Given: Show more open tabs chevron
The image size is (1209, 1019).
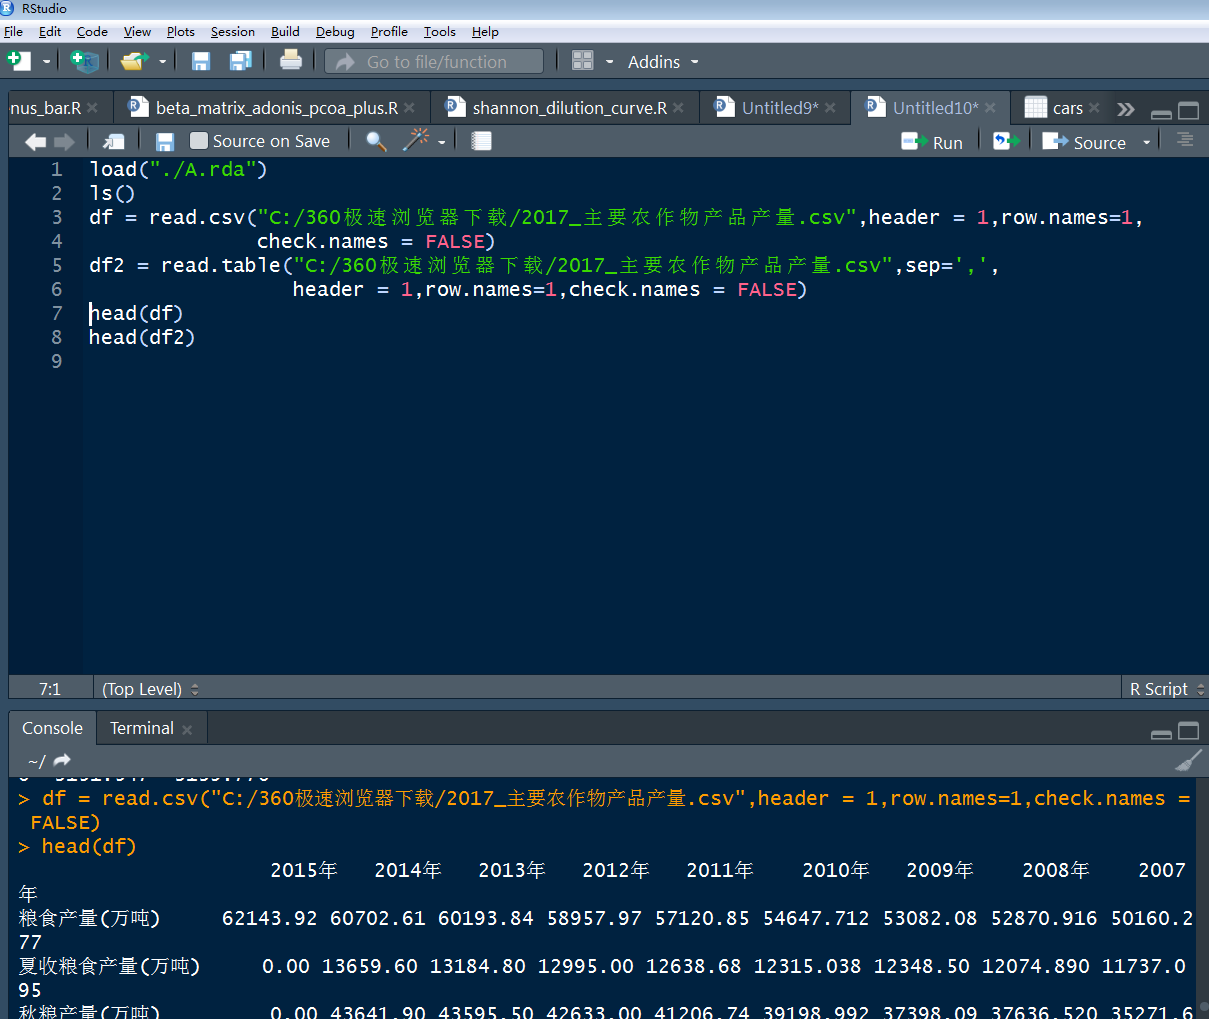Looking at the screenshot, I should [x=1126, y=109].
